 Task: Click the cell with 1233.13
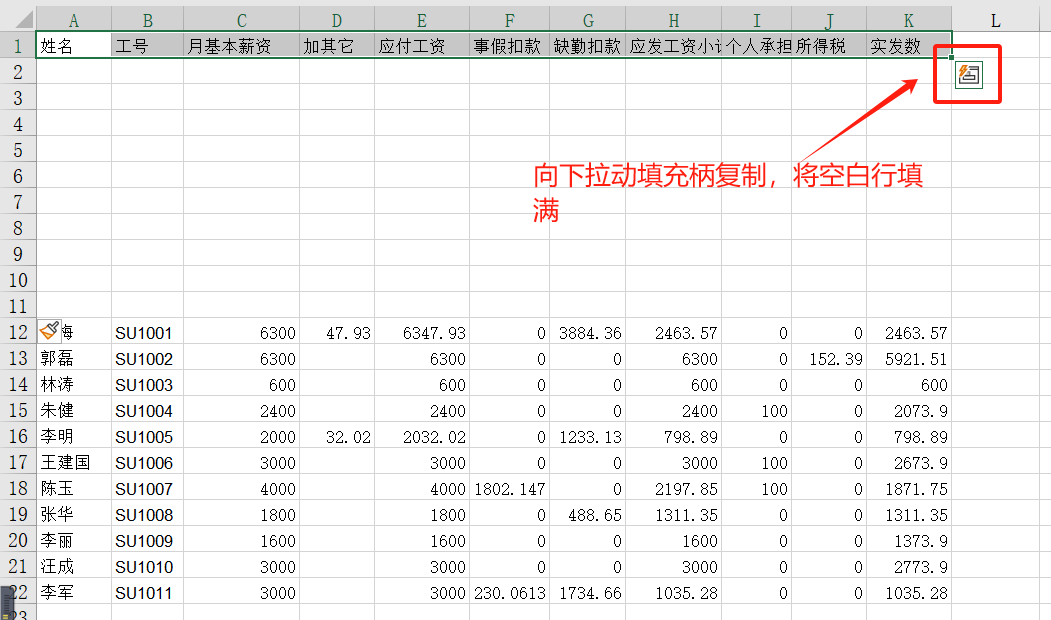[x=588, y=436]
